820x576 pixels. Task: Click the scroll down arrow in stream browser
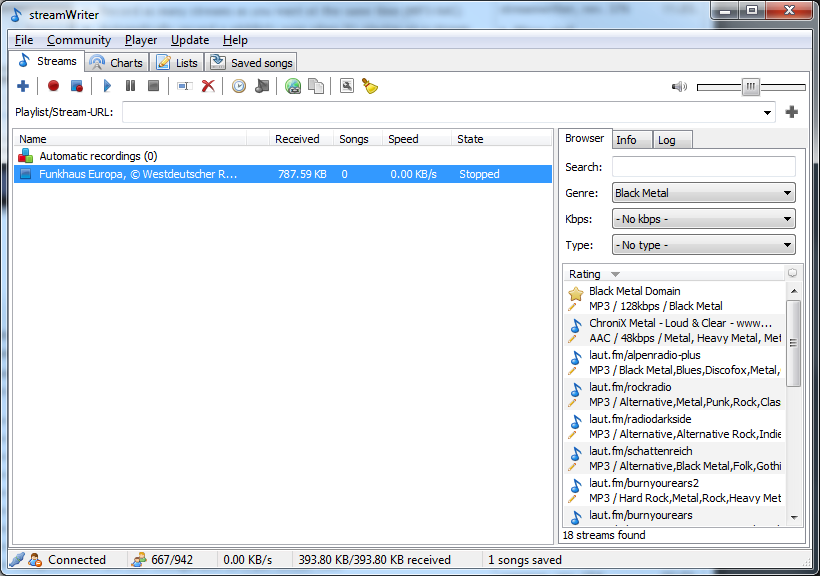pyautogui.click(x=794, y=517)
